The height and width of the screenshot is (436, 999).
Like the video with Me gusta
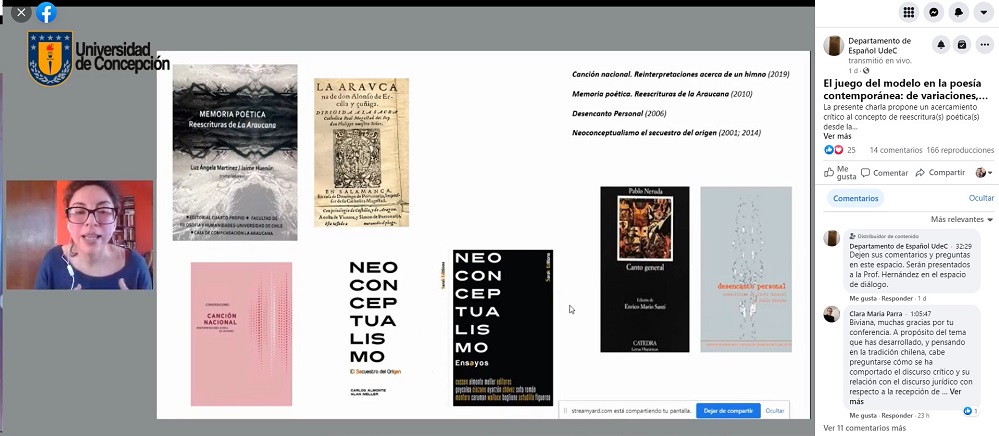pyautogui.click(x=840, y=173)
